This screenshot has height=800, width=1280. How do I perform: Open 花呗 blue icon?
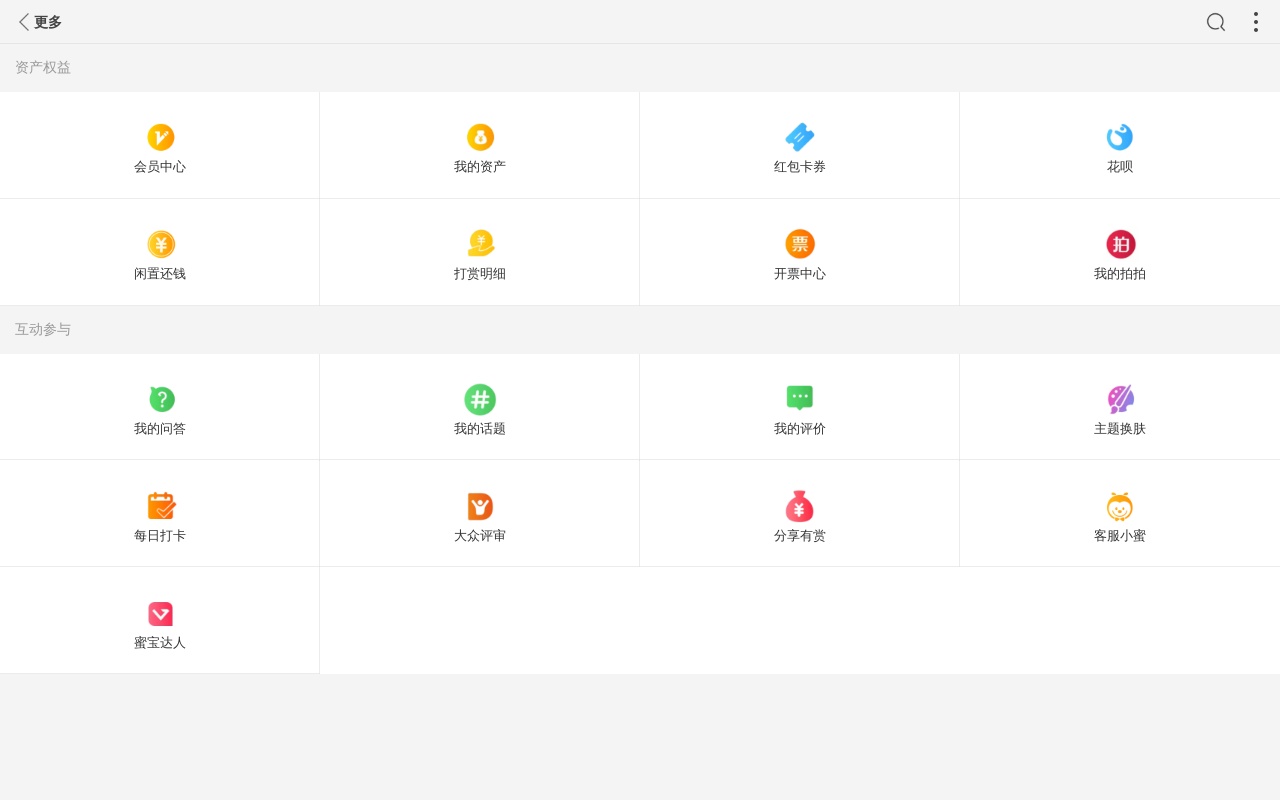(x=1120, y=137)
